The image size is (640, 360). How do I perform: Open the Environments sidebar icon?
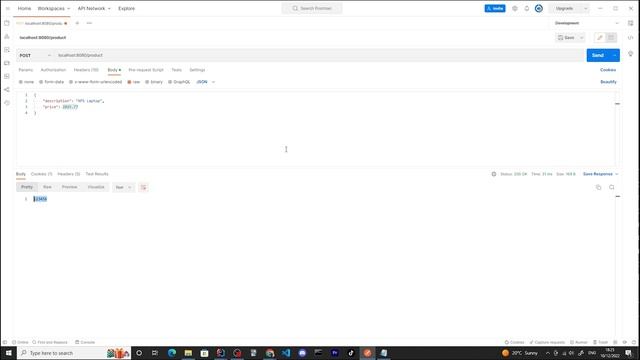[x=7, y=50]
